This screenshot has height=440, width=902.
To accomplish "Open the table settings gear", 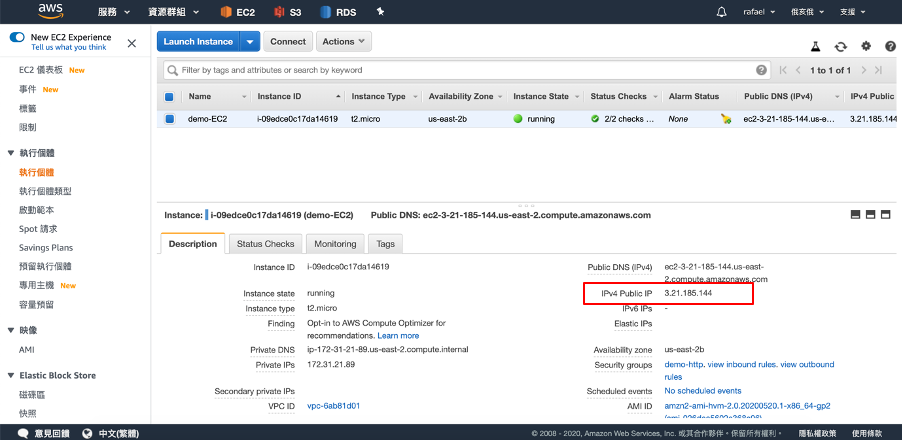I will click(866, 46).
